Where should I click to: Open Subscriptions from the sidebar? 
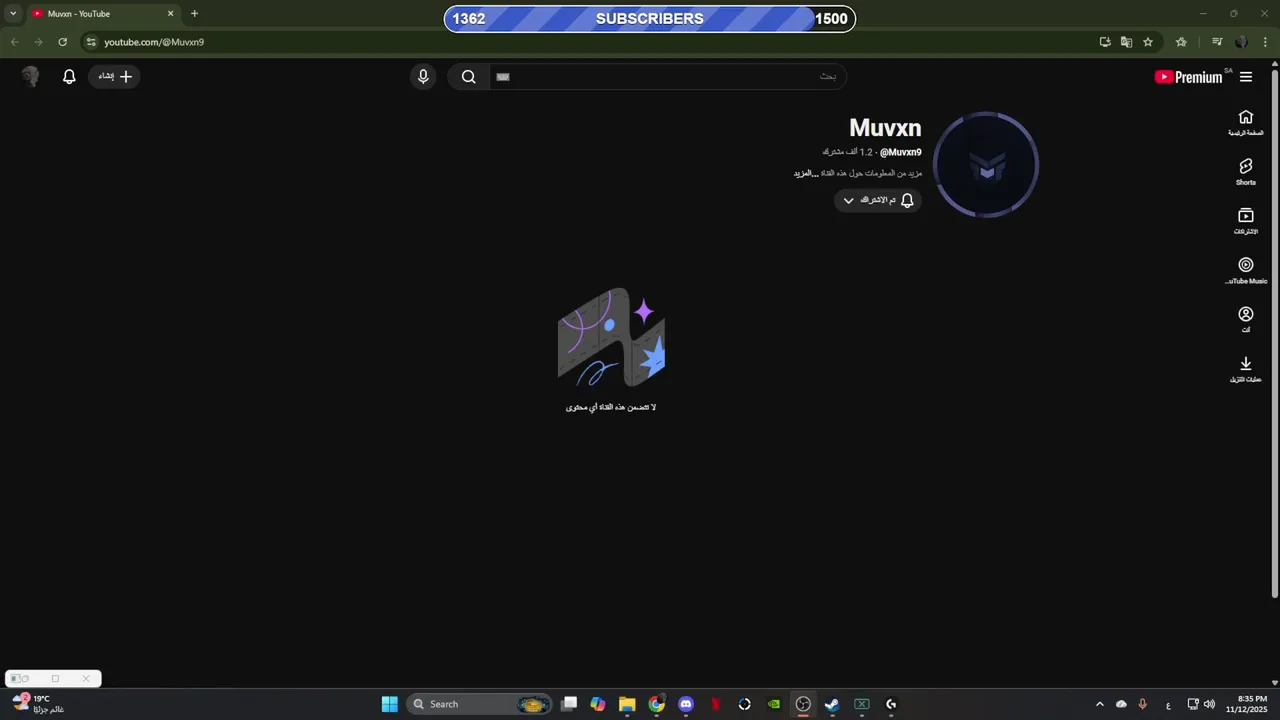tap(1246, 221)
